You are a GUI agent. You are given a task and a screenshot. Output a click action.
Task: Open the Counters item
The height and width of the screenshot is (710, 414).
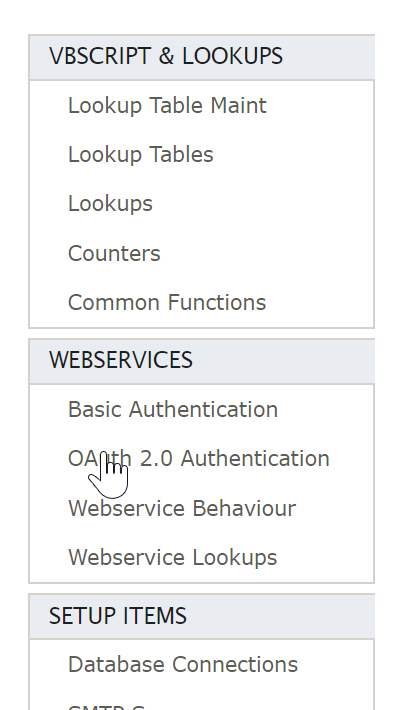114,254
